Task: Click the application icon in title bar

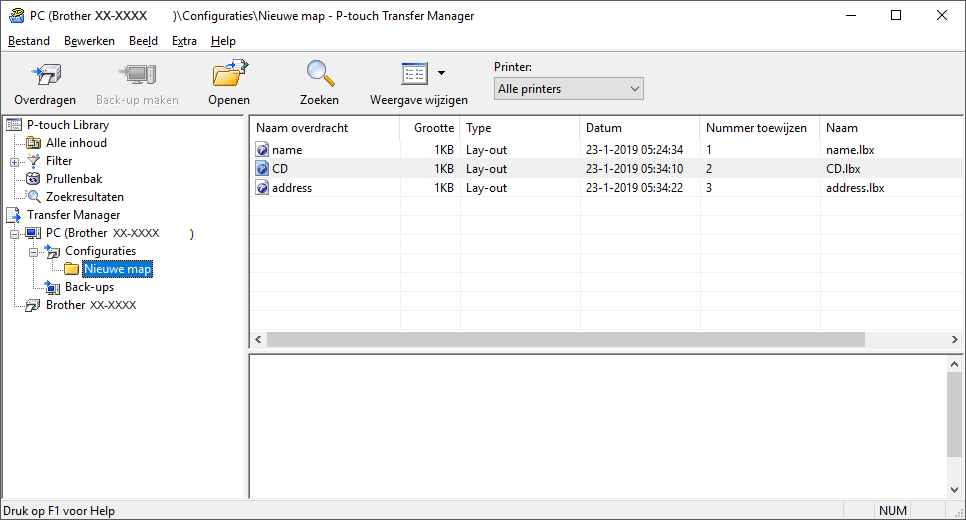Action: (x=17, y=15)
